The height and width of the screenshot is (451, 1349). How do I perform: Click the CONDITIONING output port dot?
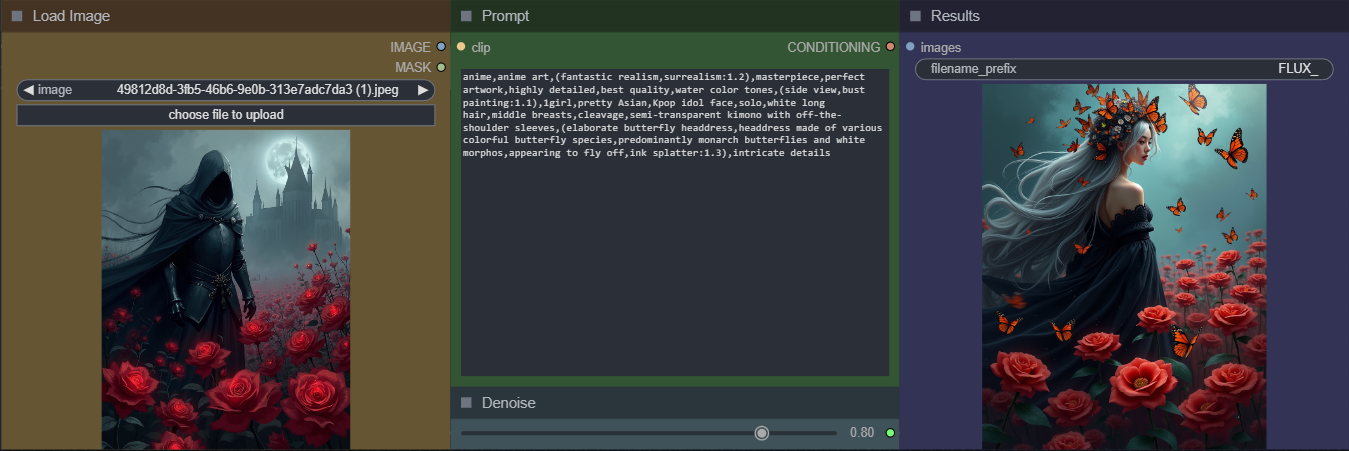tap(890, 47)
